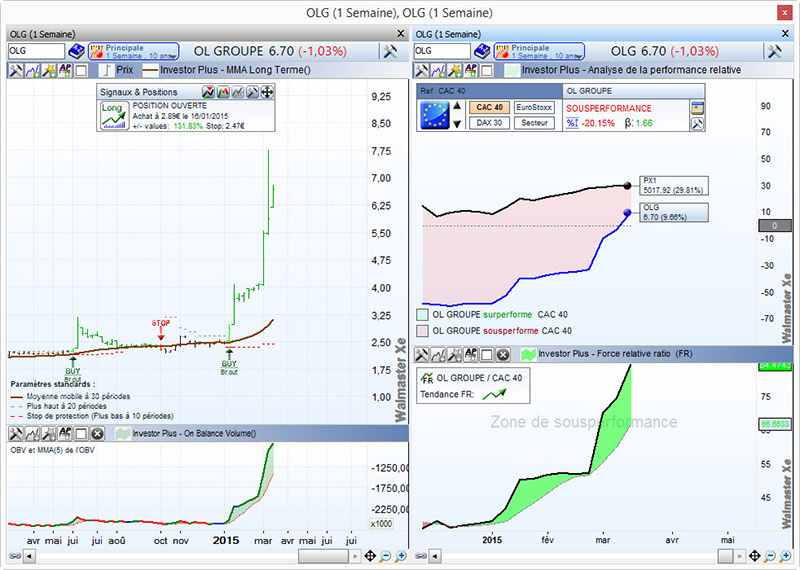Click magic wand icon in left price toolbar
The image size is (800, 570).
[x=48, y=70]
